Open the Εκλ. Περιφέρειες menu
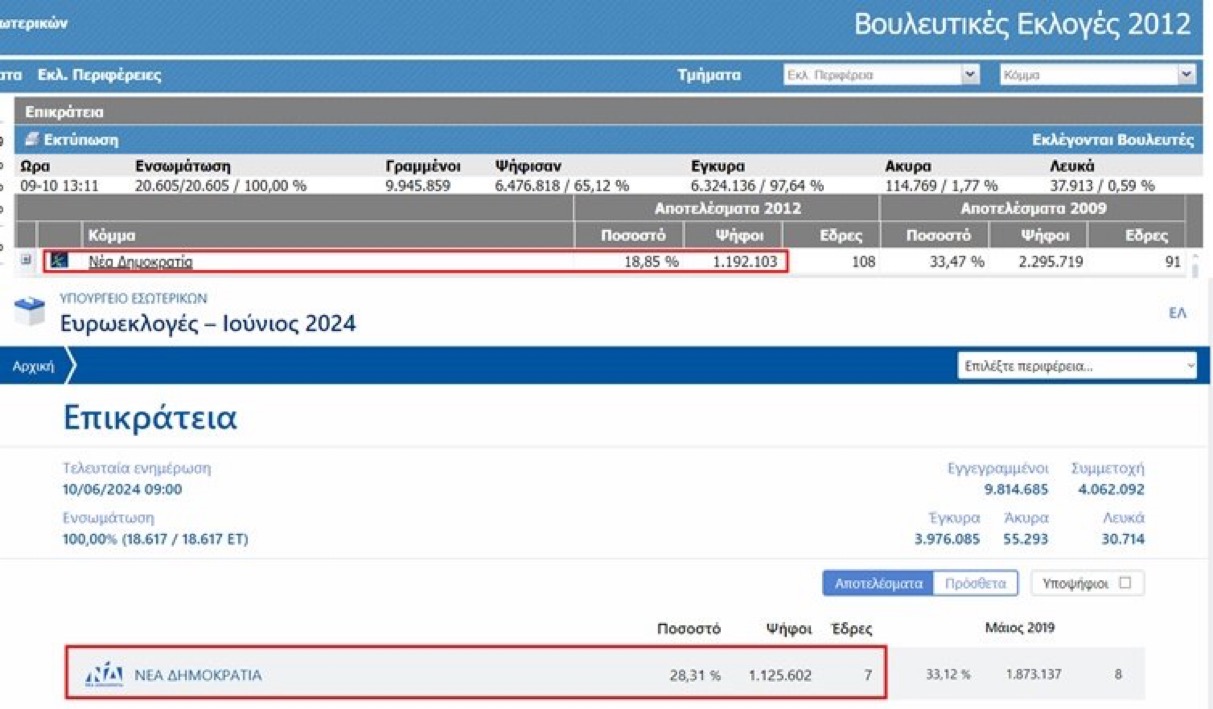This screenshot has width=1213, height=709. [99, 75]
